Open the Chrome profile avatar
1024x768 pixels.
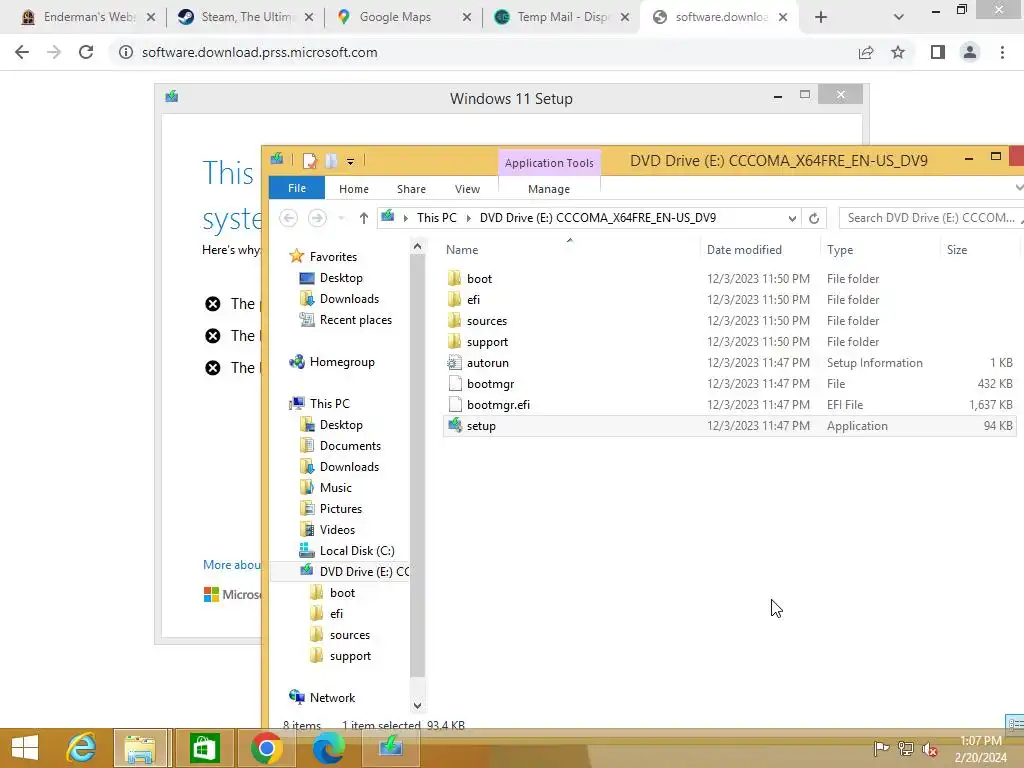point(970,52)
